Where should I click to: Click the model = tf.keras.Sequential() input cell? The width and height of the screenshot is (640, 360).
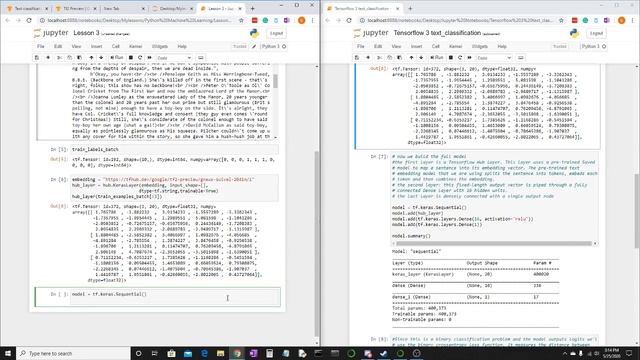176,297
